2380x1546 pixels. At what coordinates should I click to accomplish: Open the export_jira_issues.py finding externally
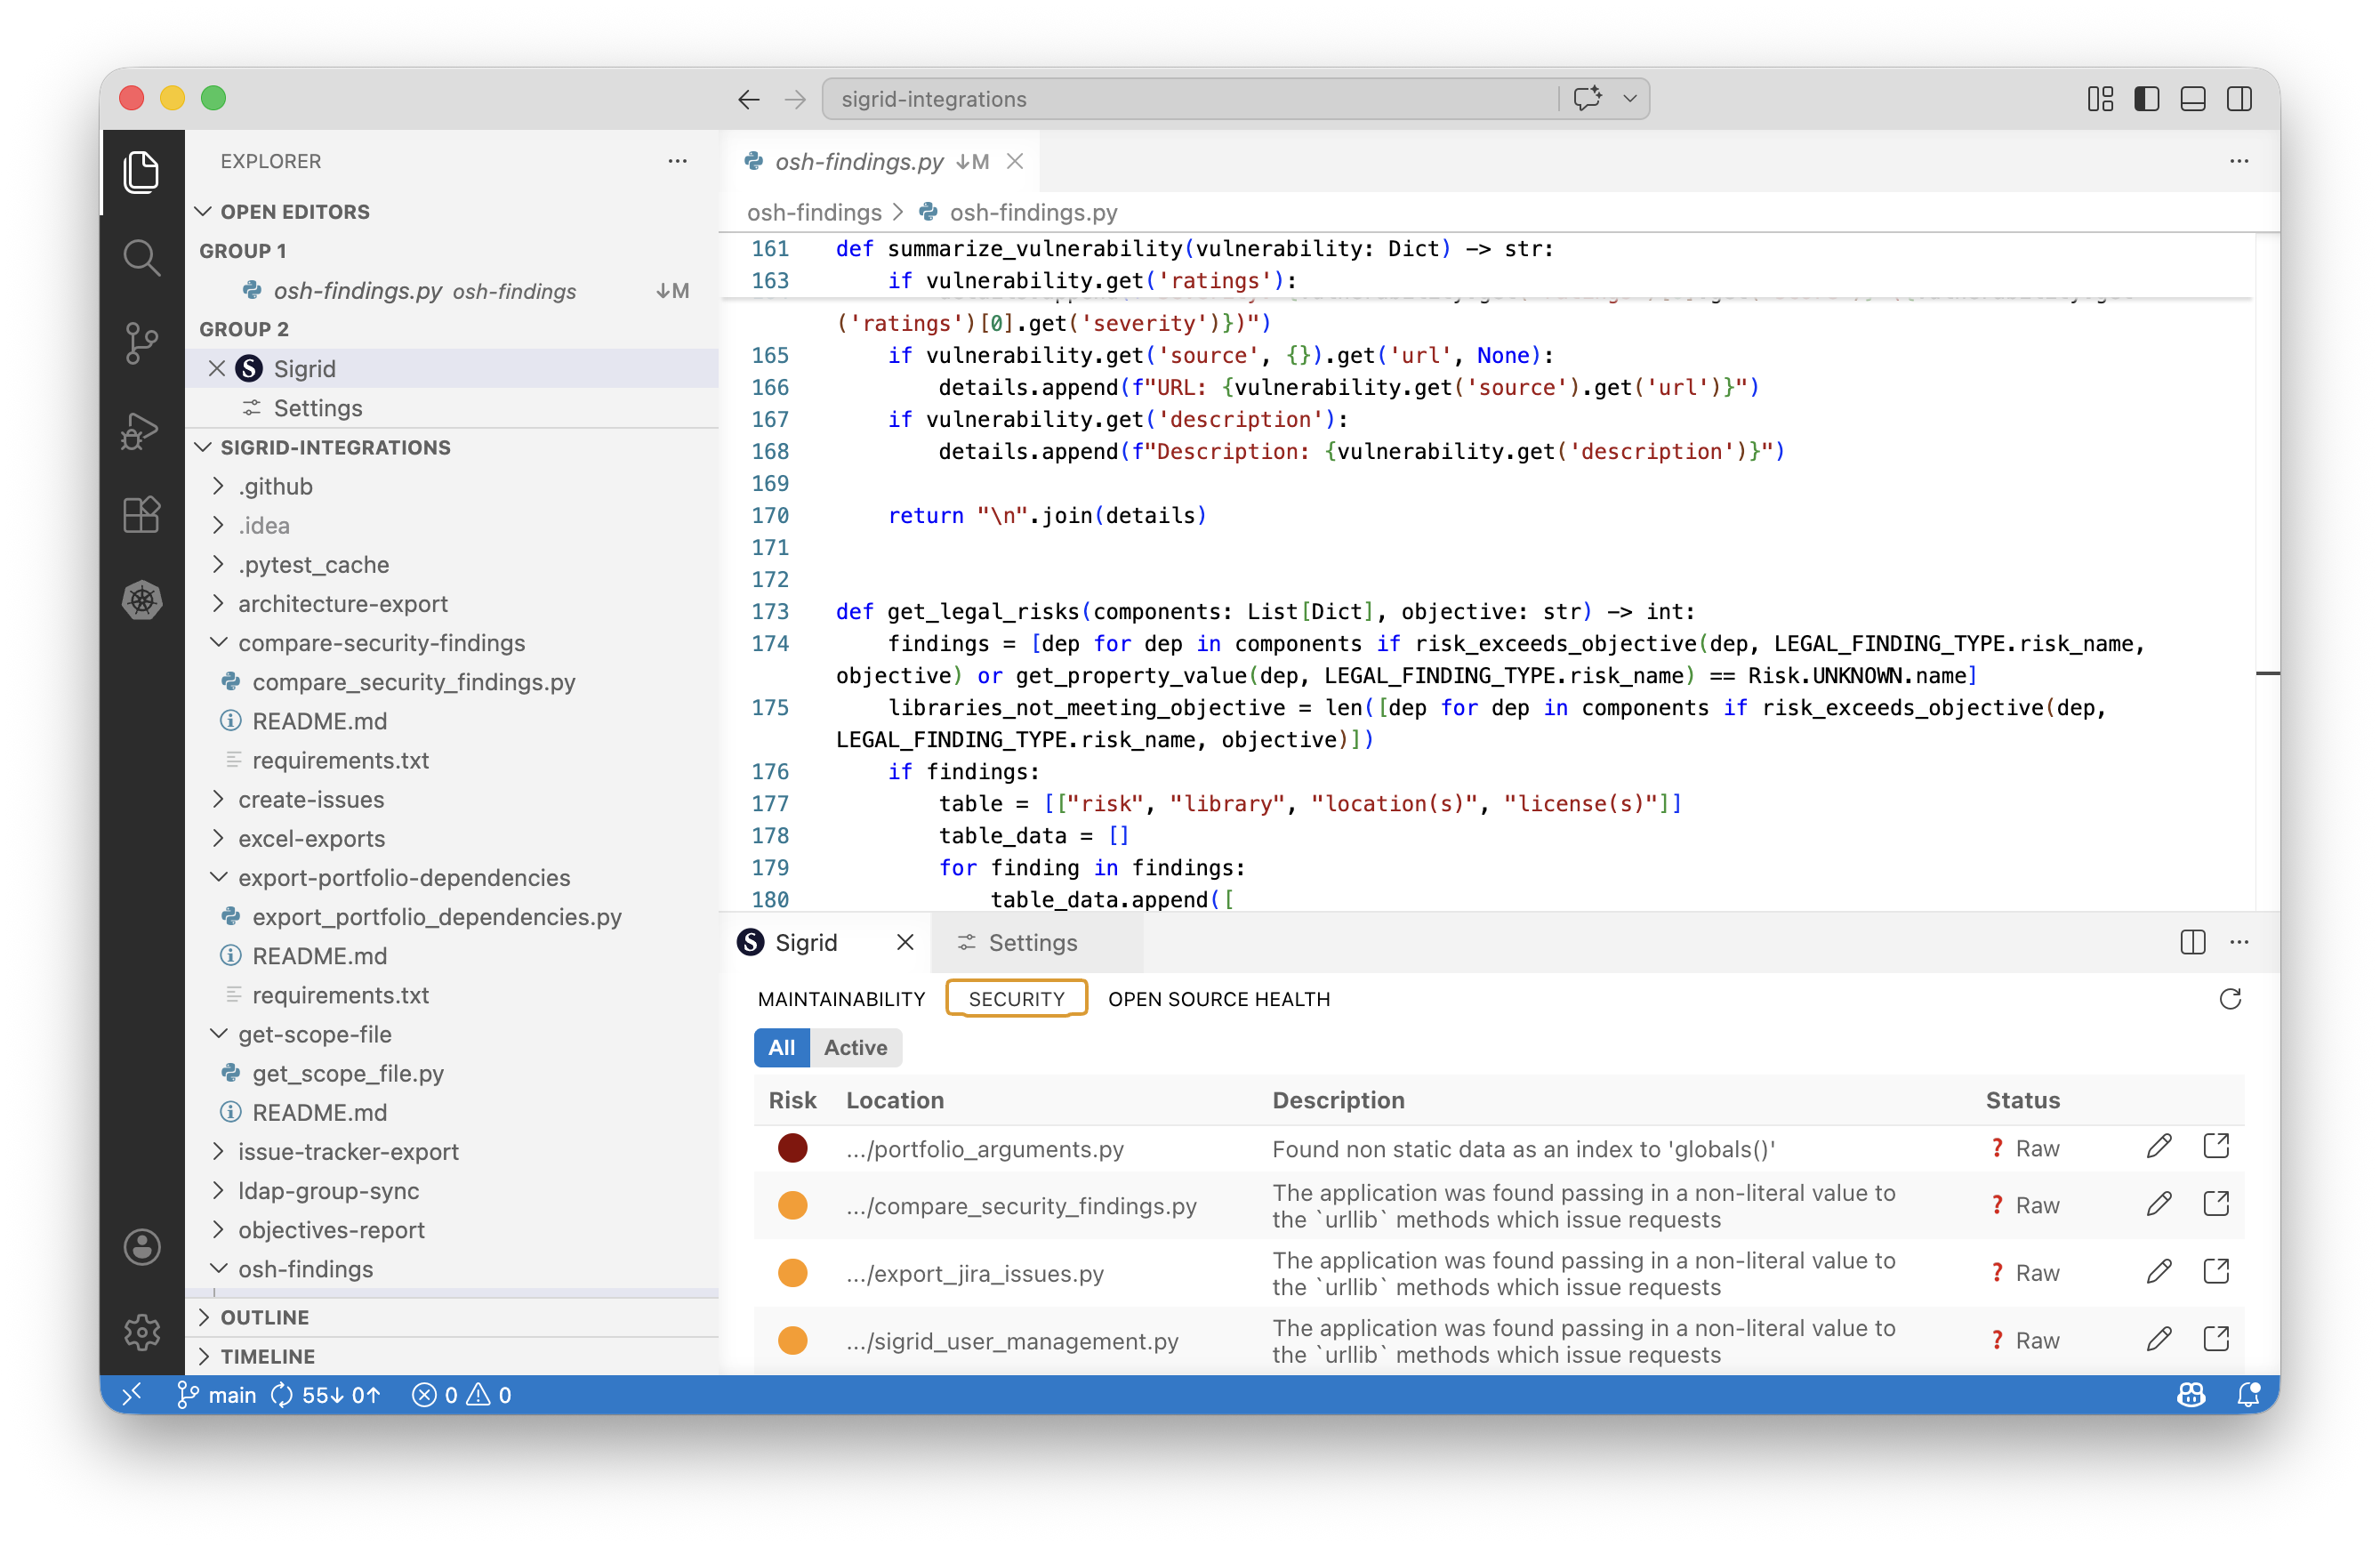[x=2215, y=1272]
